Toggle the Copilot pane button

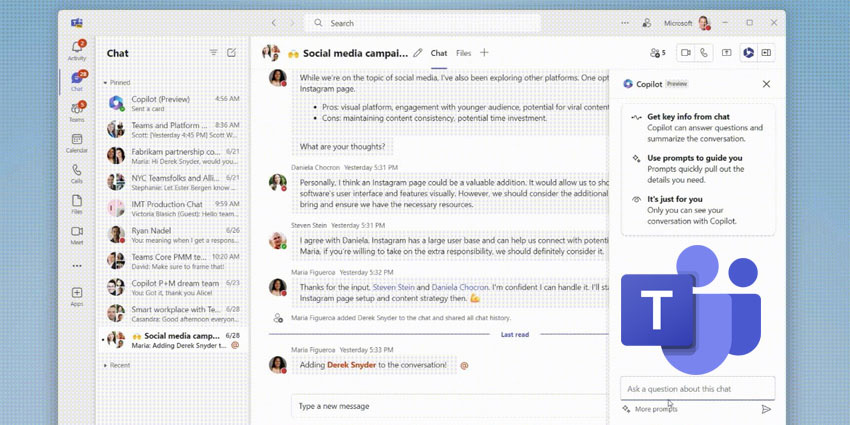(x=747, y=53)
